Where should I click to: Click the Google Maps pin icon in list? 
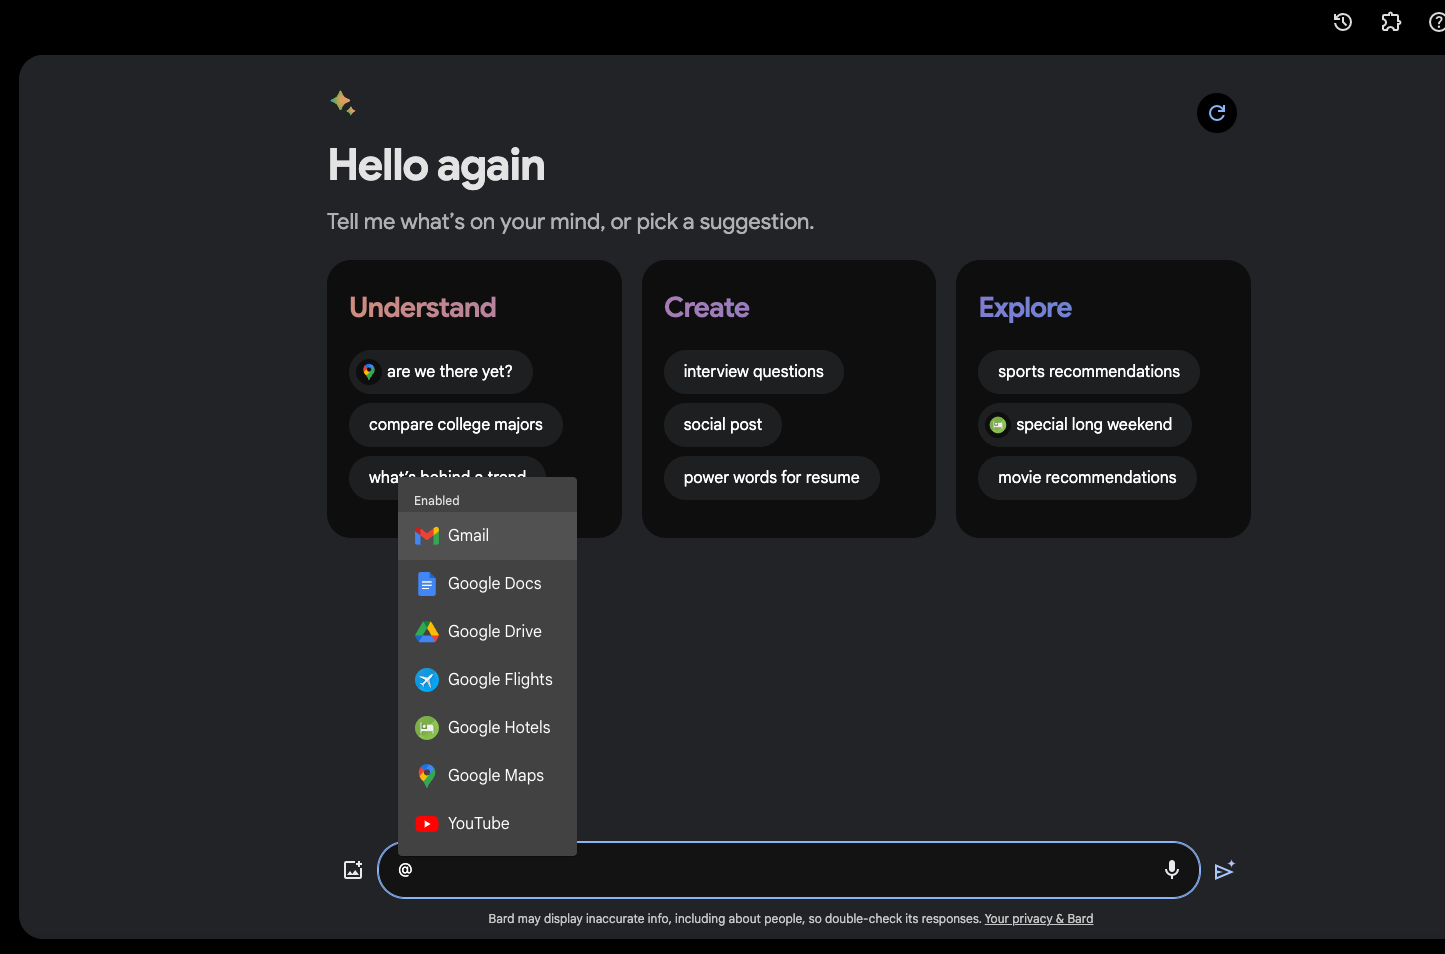427,776
